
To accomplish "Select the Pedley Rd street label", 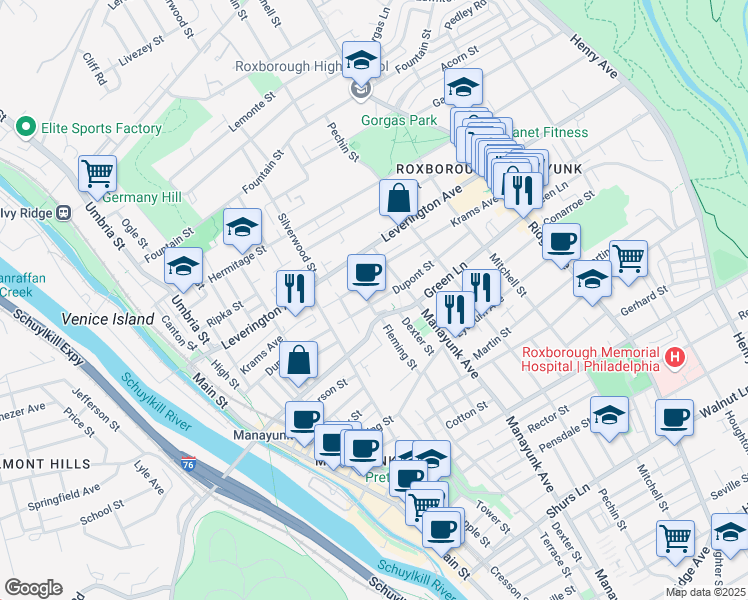I will 465,16.
